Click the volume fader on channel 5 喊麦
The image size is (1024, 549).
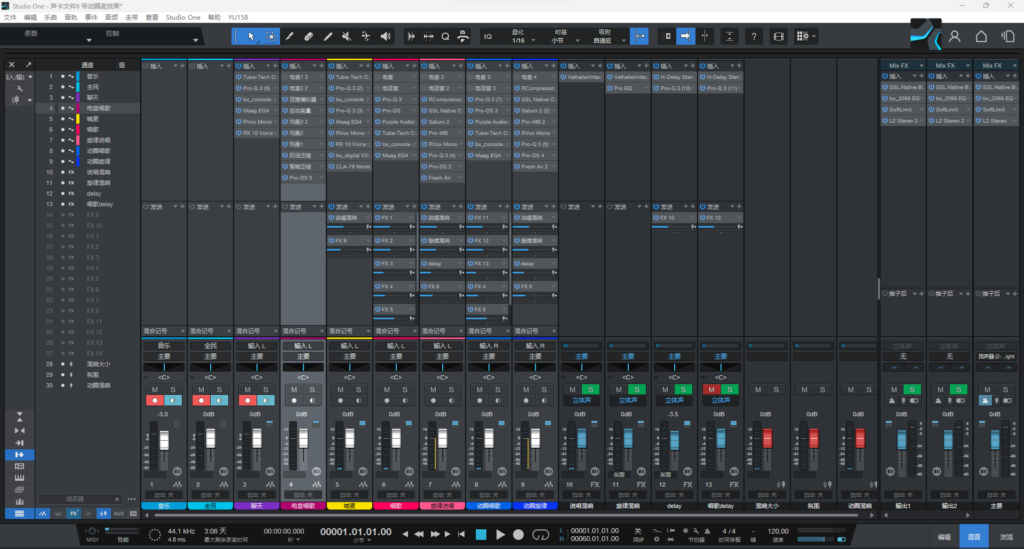[350, 438]
